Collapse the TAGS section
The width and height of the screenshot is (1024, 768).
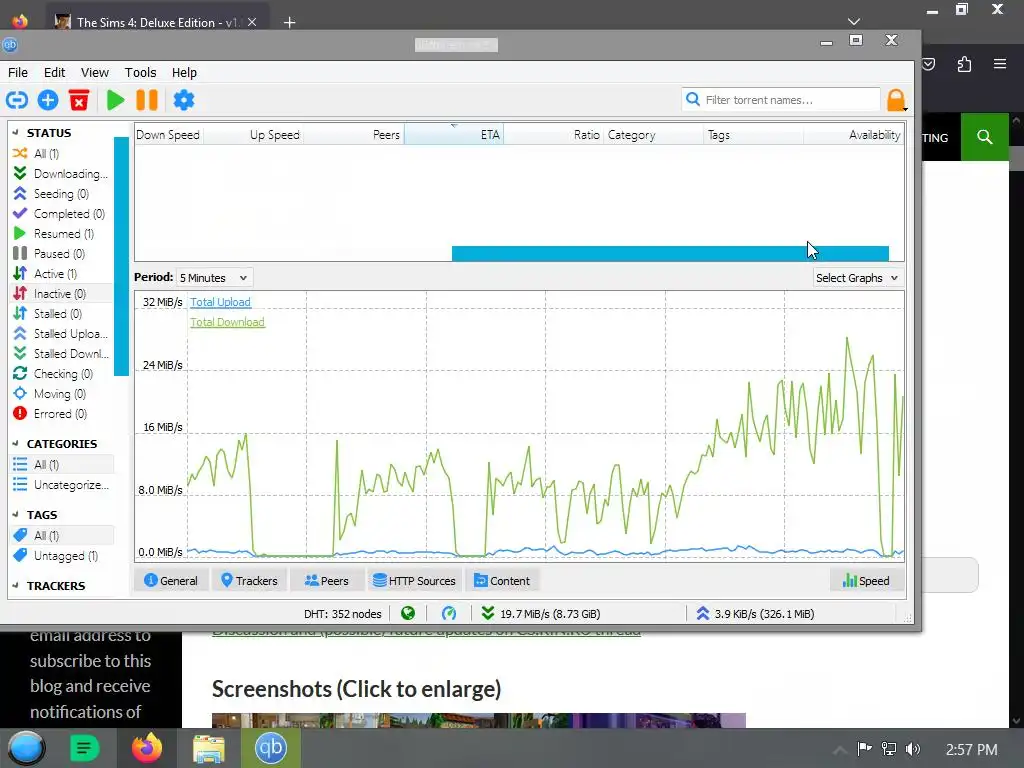(x=16, y=515)
